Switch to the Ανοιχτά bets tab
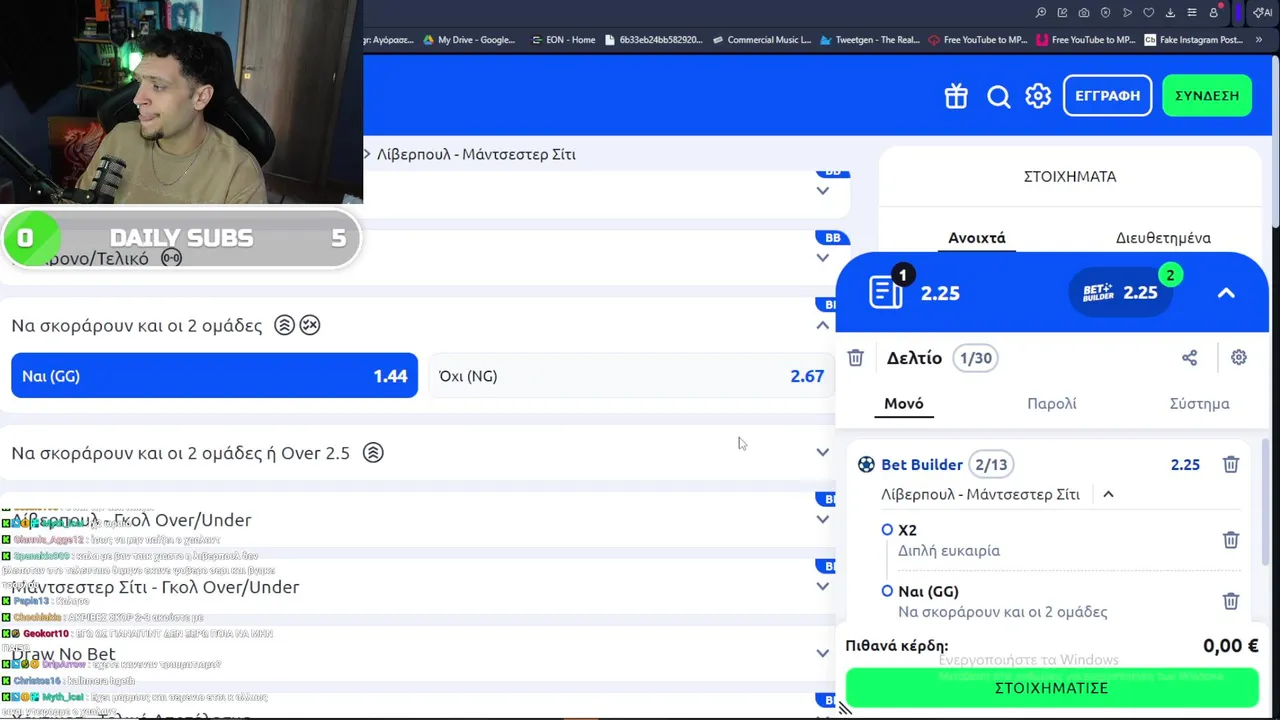Screen dimensions: 1280x720 [x=977, y=238]
